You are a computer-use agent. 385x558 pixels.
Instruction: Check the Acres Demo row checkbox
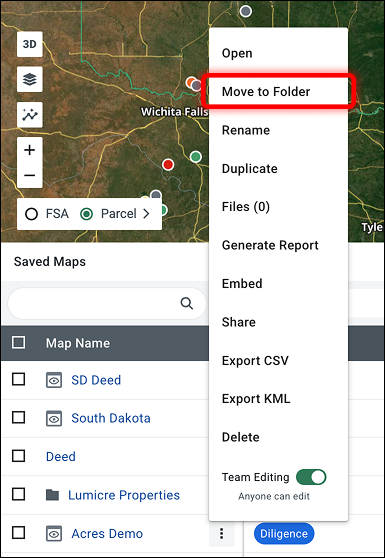coord(19,533)
